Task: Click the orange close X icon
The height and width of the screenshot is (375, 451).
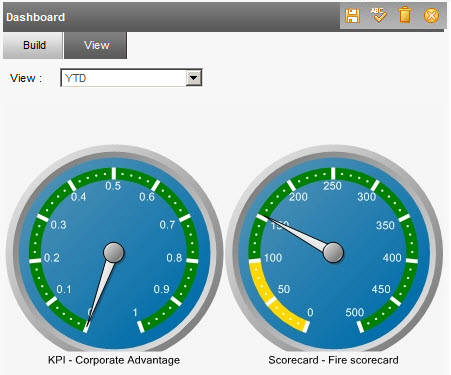Action: (431, 16)
